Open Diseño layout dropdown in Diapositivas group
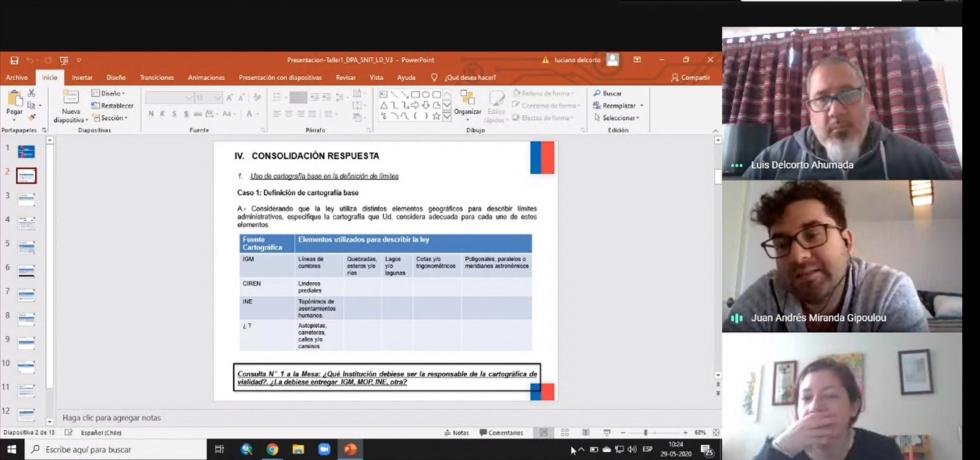Screen dimensions: 980x460 click(x=108, y=93)
